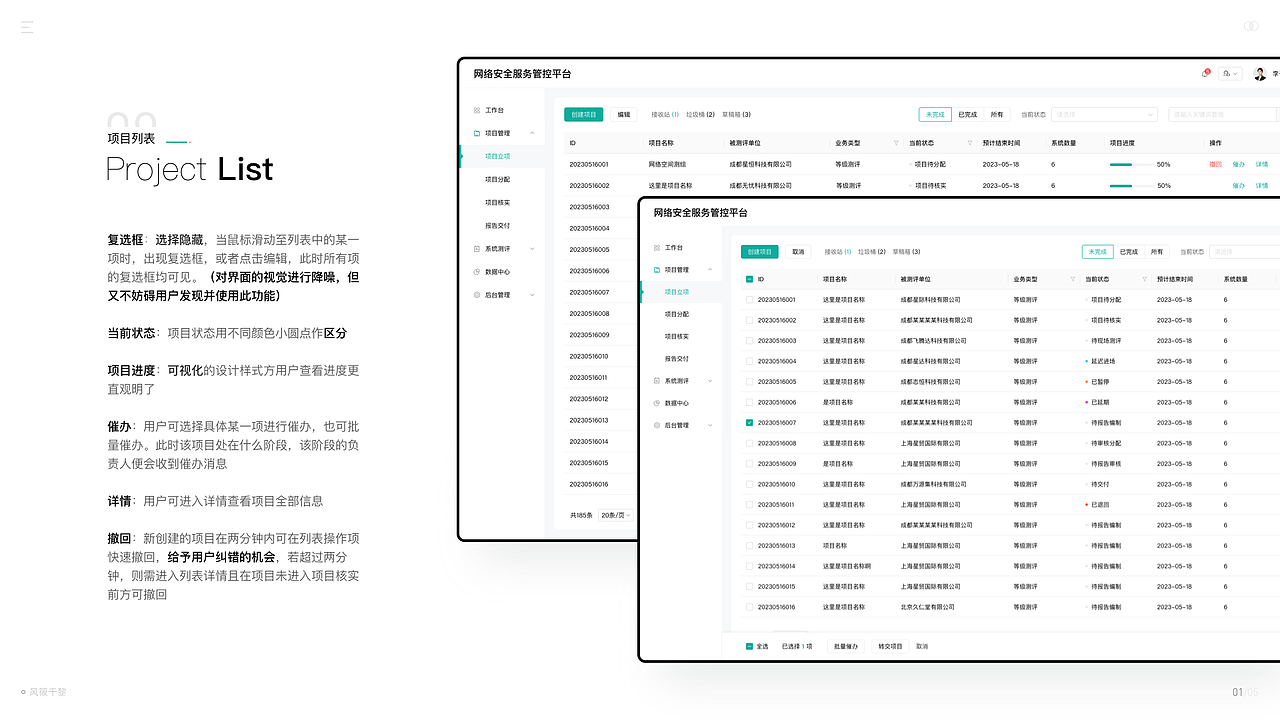Open 当前状态 select dropdown in front window
Screen dimensions: 1280x720
tap(1244, 252)
